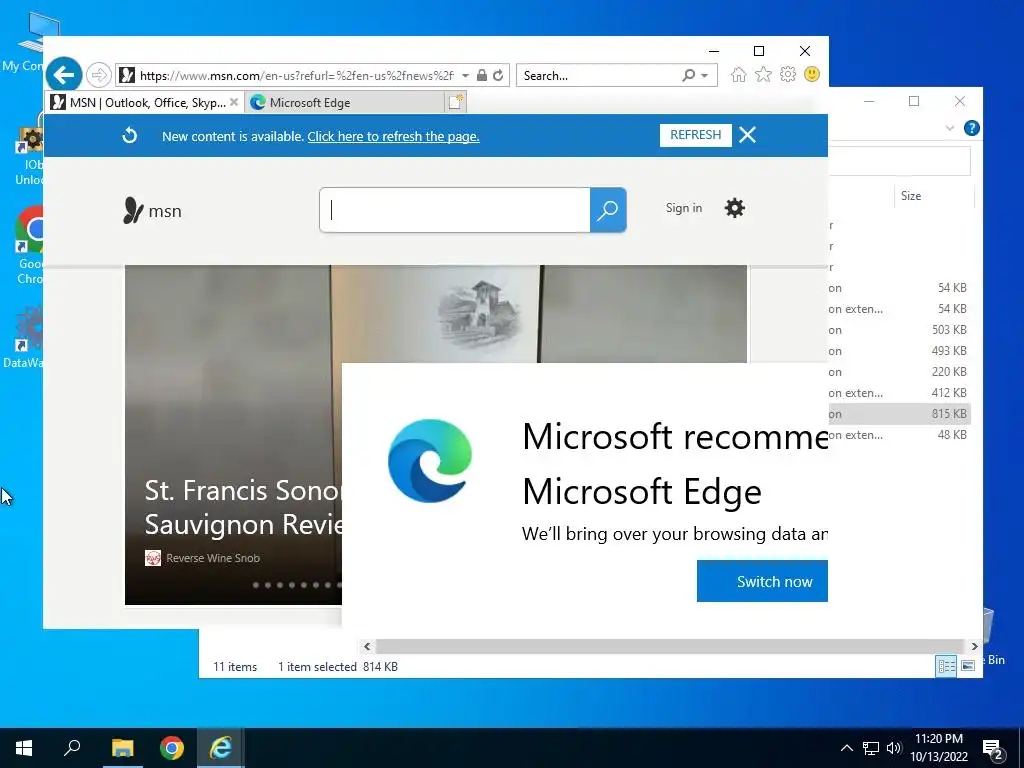The width and height of the screenshot is (1024, 768).
Task: Select the 220 KB file row
Action: point(899,372)
